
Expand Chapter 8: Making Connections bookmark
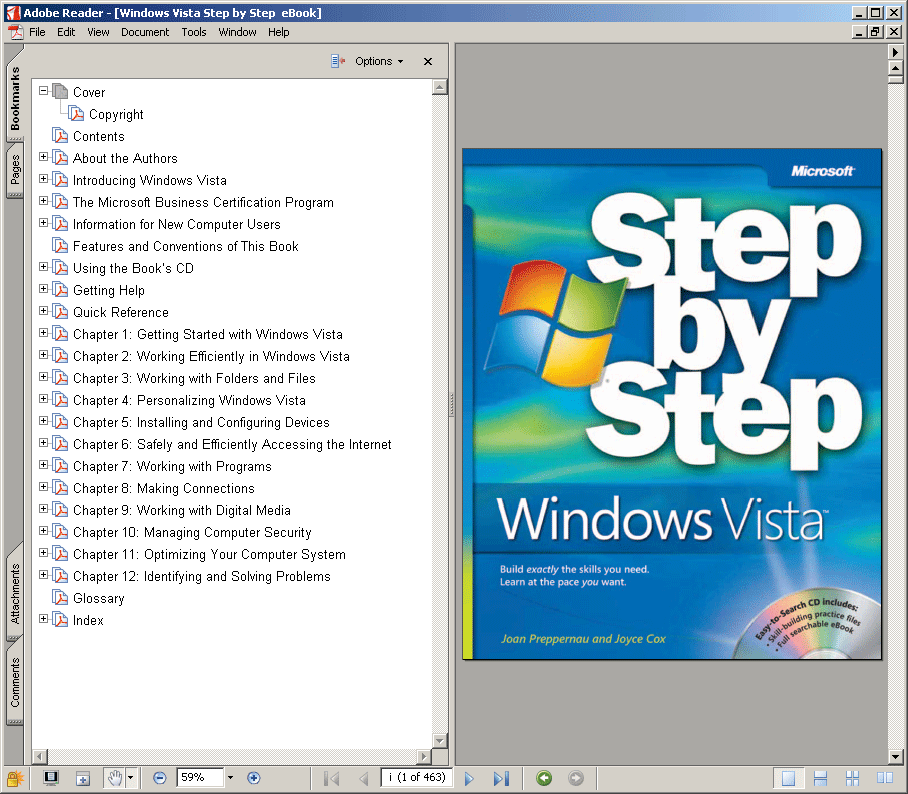pos(43,486)
